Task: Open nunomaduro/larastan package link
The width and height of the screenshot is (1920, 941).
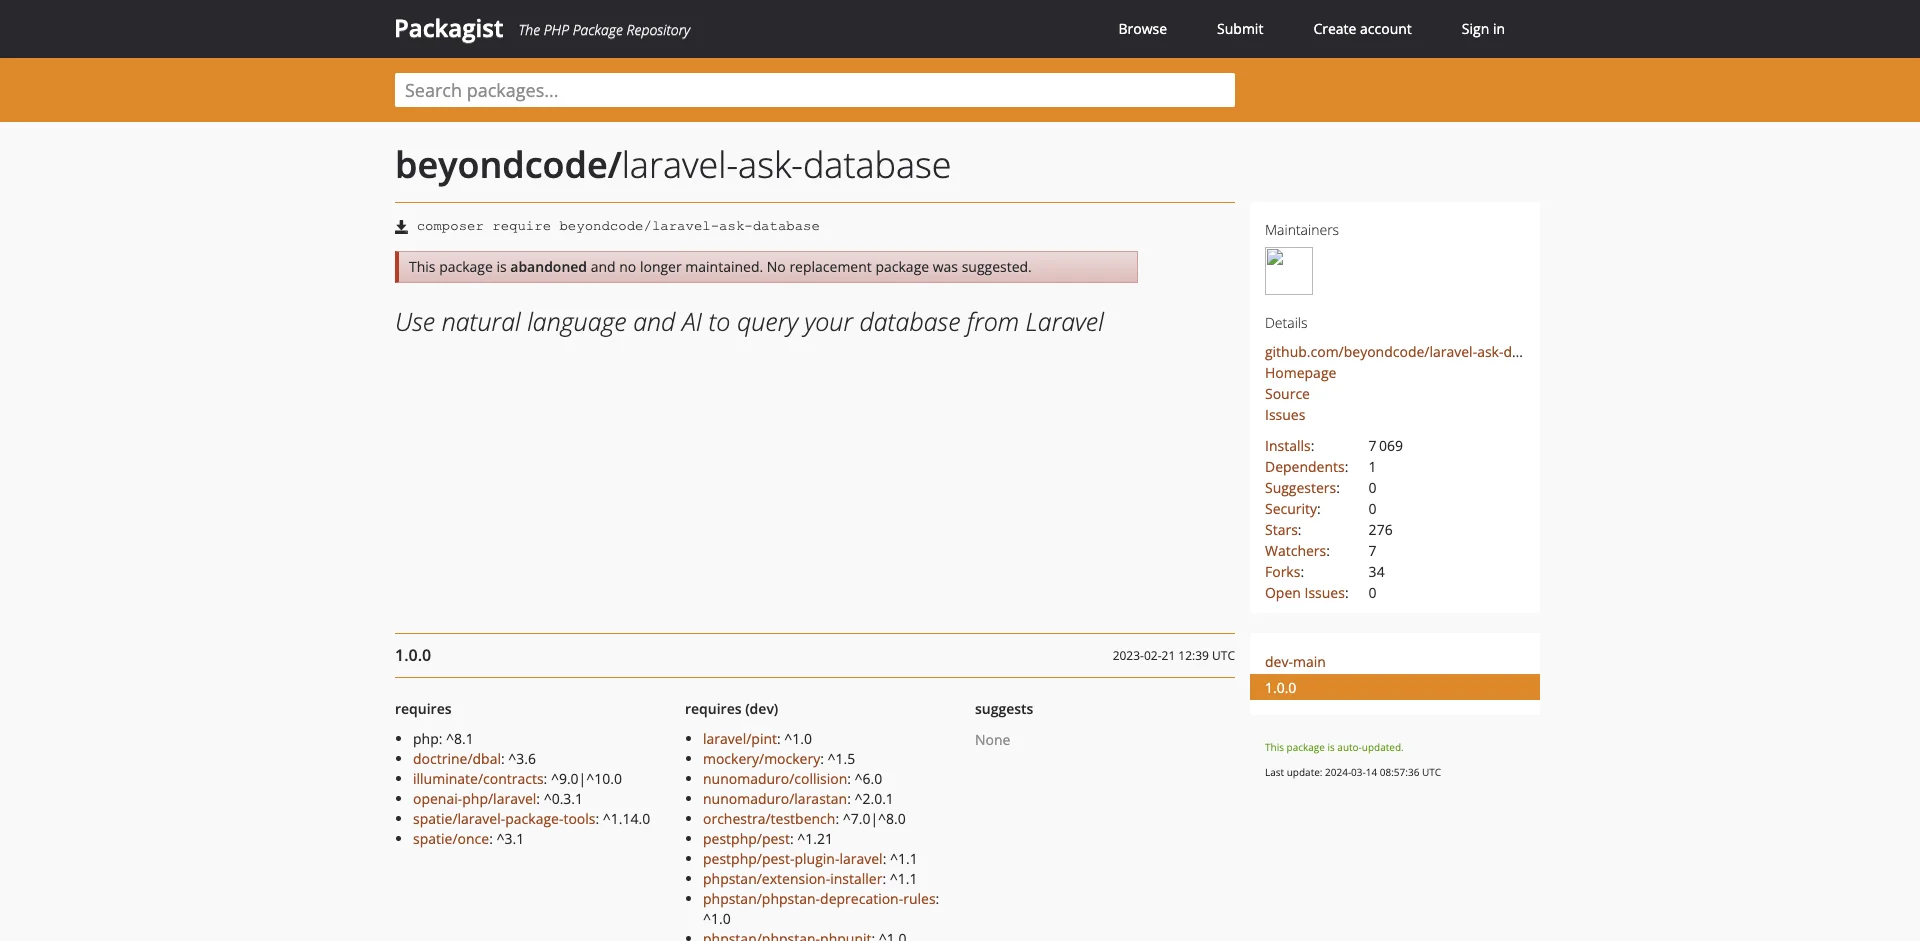Action: pos(775,799)
